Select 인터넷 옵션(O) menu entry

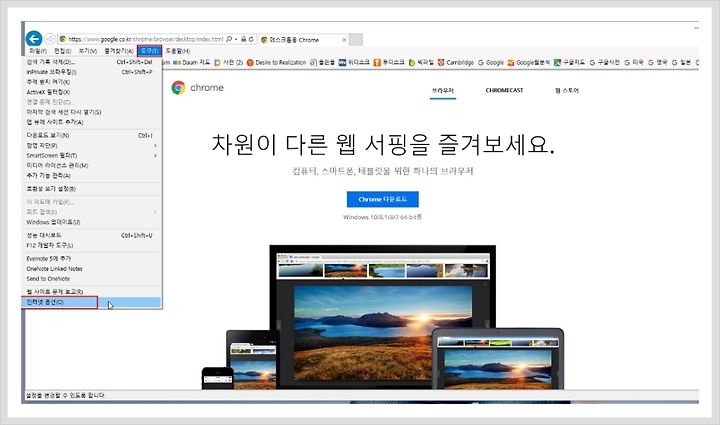(x=91, y=302)
